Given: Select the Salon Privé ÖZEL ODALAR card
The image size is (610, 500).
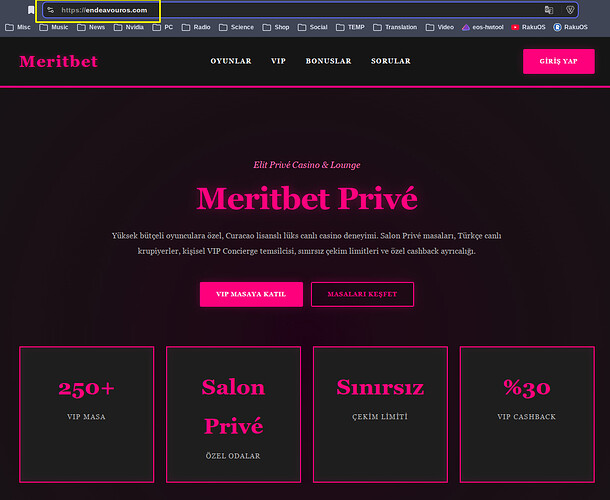Looking at the screenshot, I should point(233,414).
